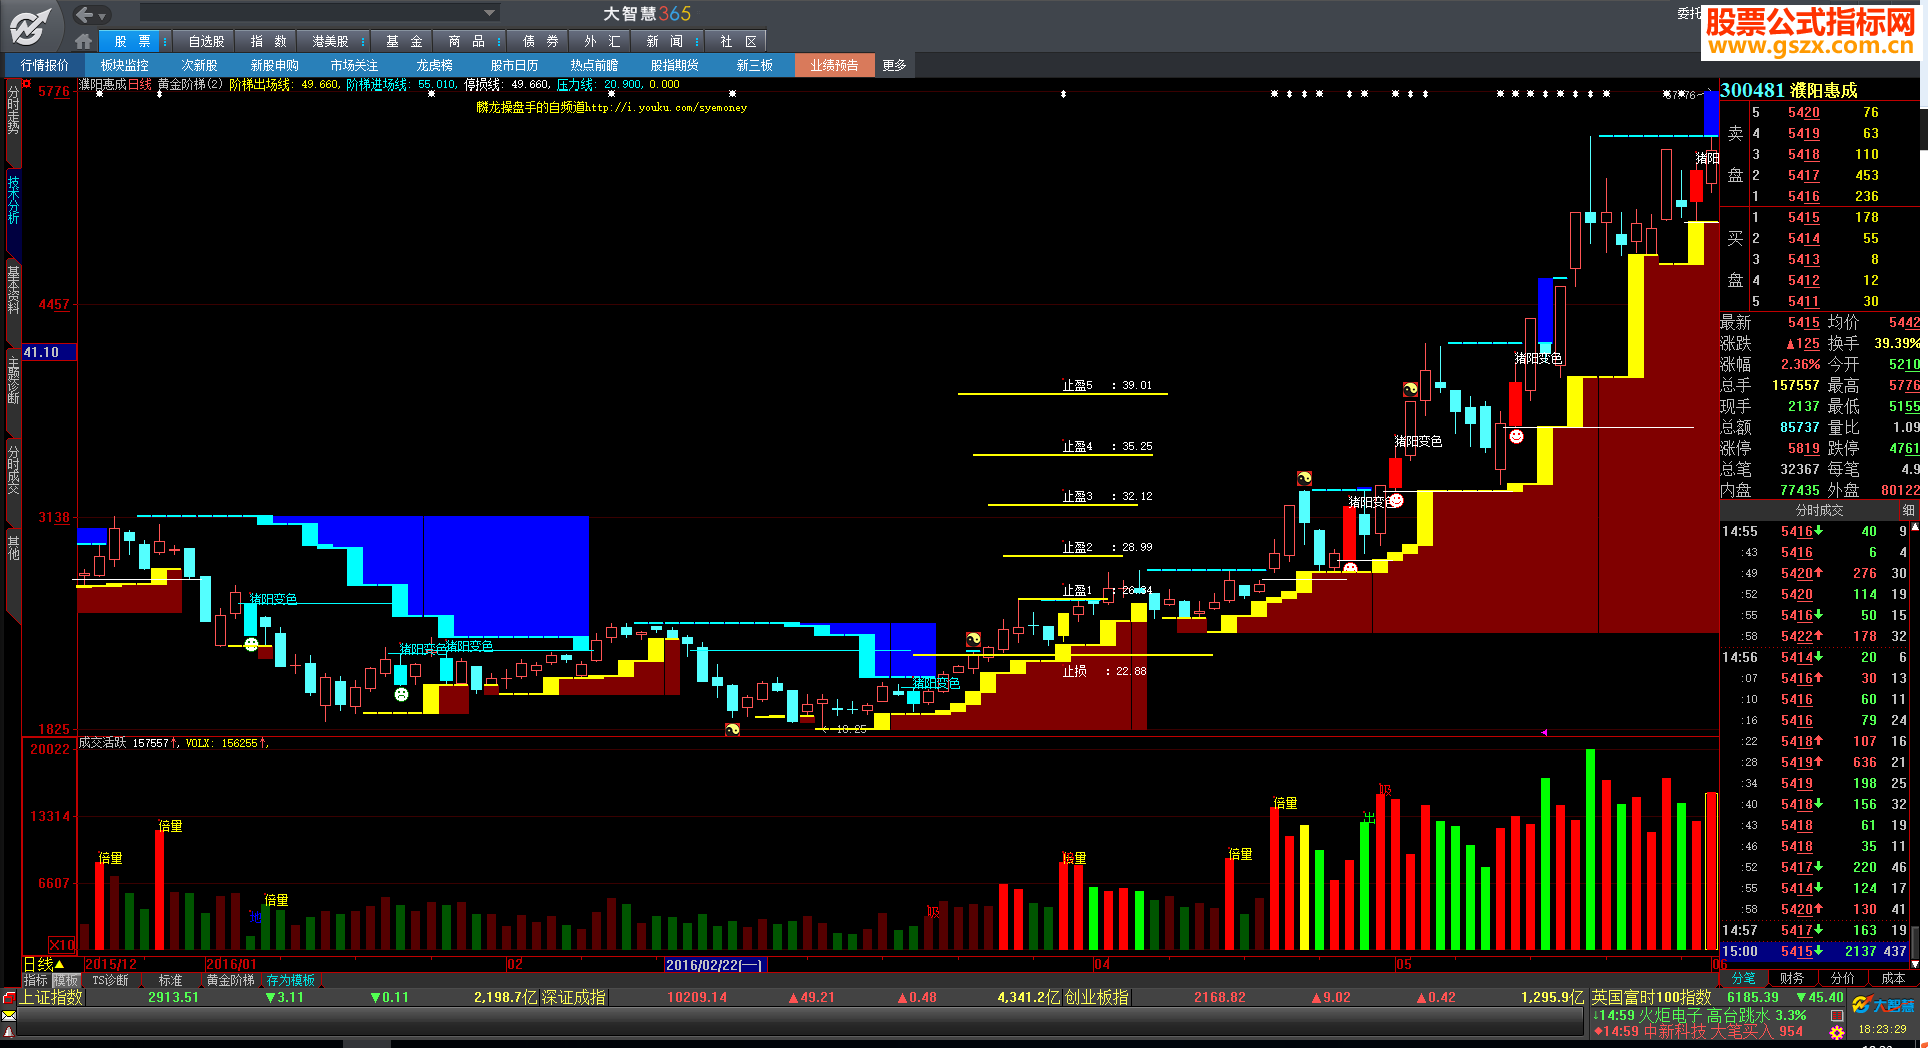Toggle the 指标 mode button
Image resolution: width=1928 pixels, height=1048 pixels.
(36, 980)
